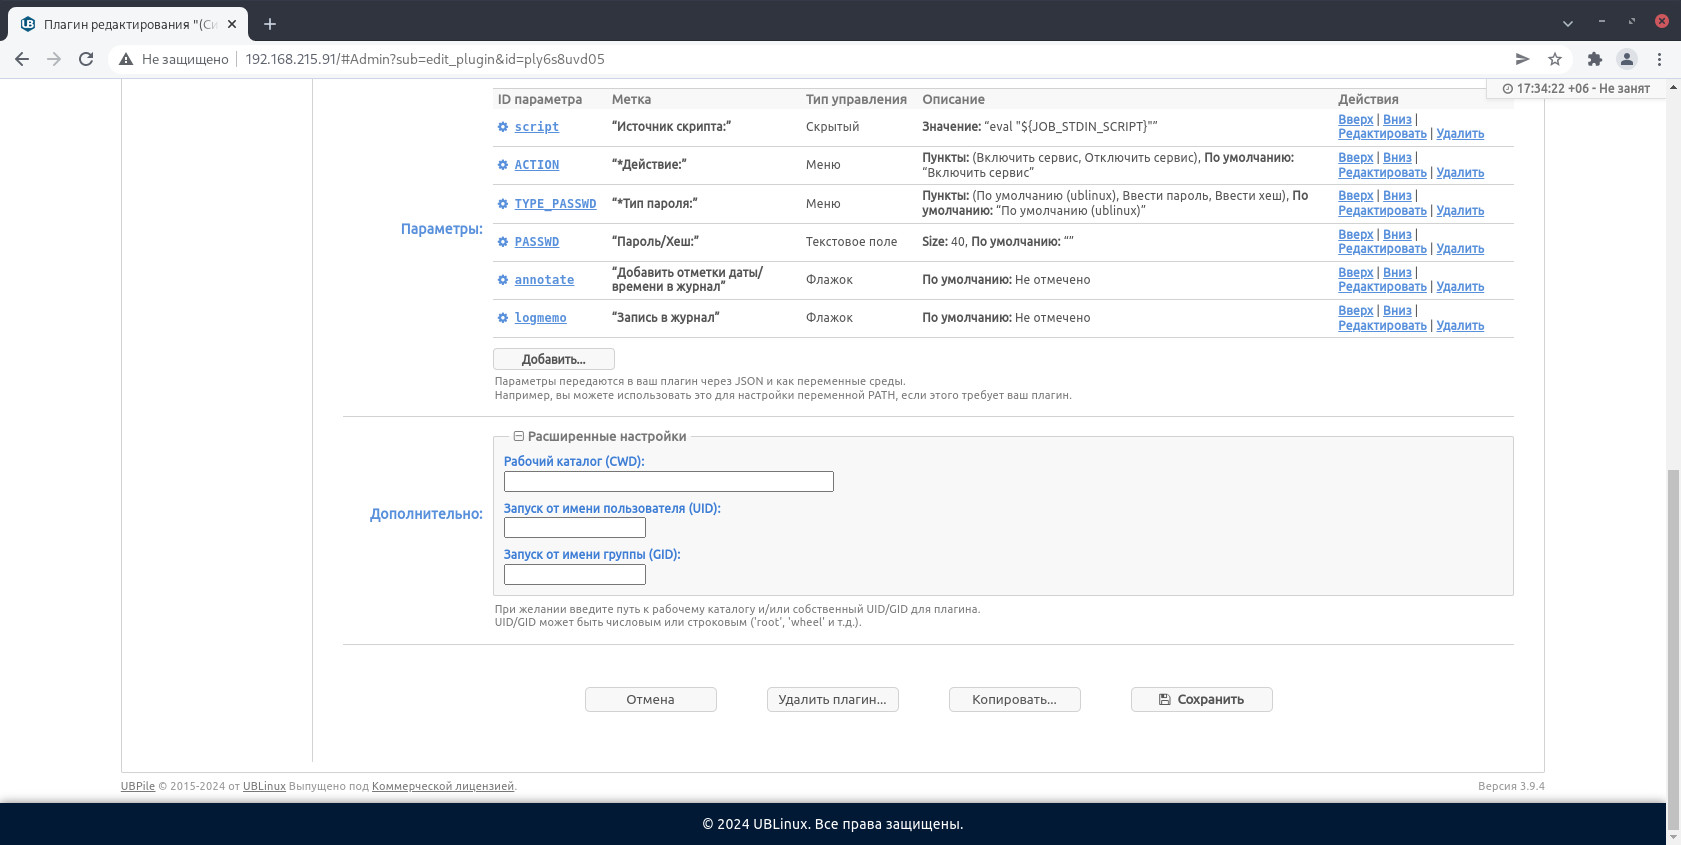1681x845 pixels.
Task: Click the browser address bar URL
Action: (x=425, y=59)
